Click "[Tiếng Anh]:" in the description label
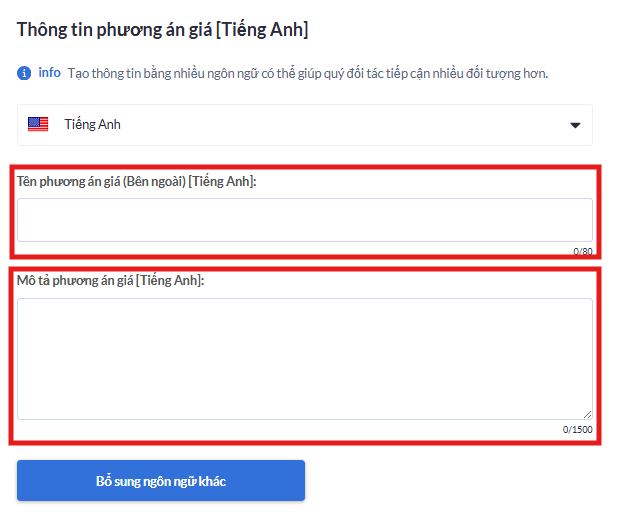 coord(170,280)
